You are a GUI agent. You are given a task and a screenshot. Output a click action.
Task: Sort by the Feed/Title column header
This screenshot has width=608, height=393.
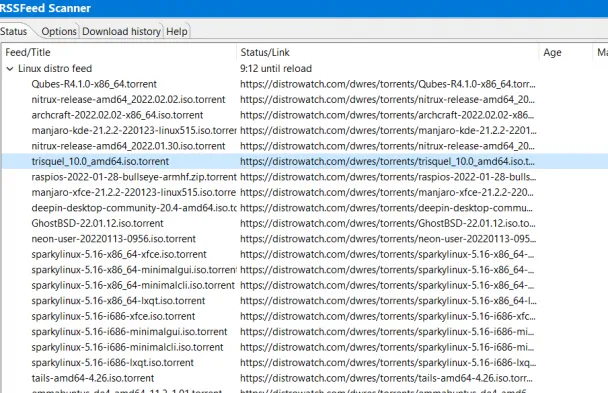pos(119,52)
